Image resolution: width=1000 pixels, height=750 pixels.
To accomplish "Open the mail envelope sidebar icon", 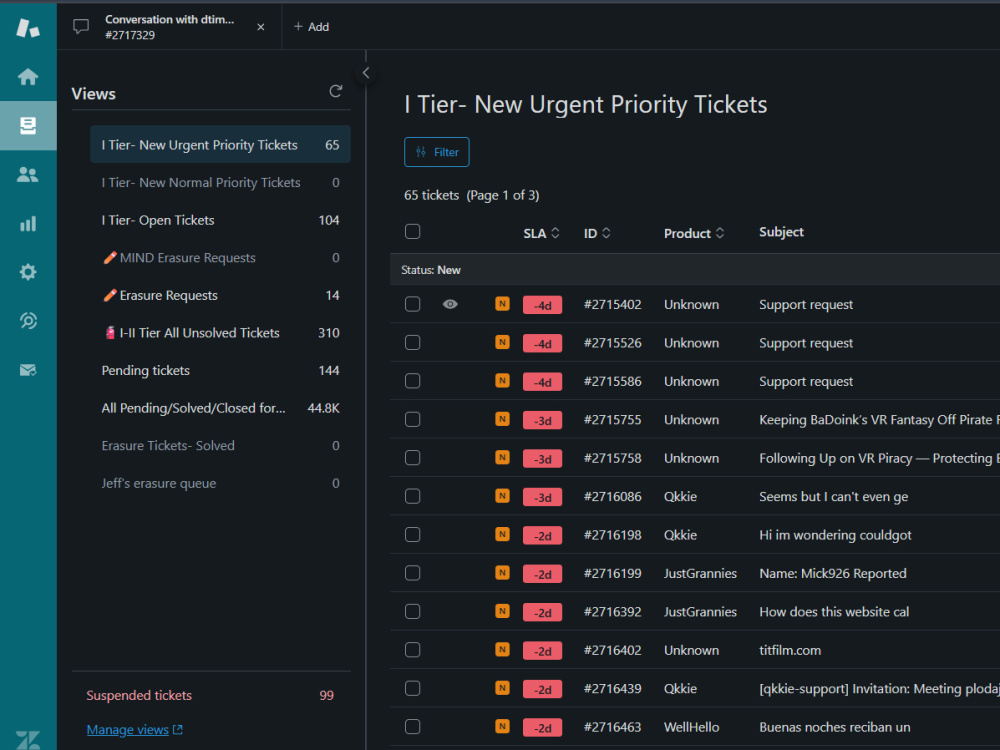I will [x=28, y=370].
